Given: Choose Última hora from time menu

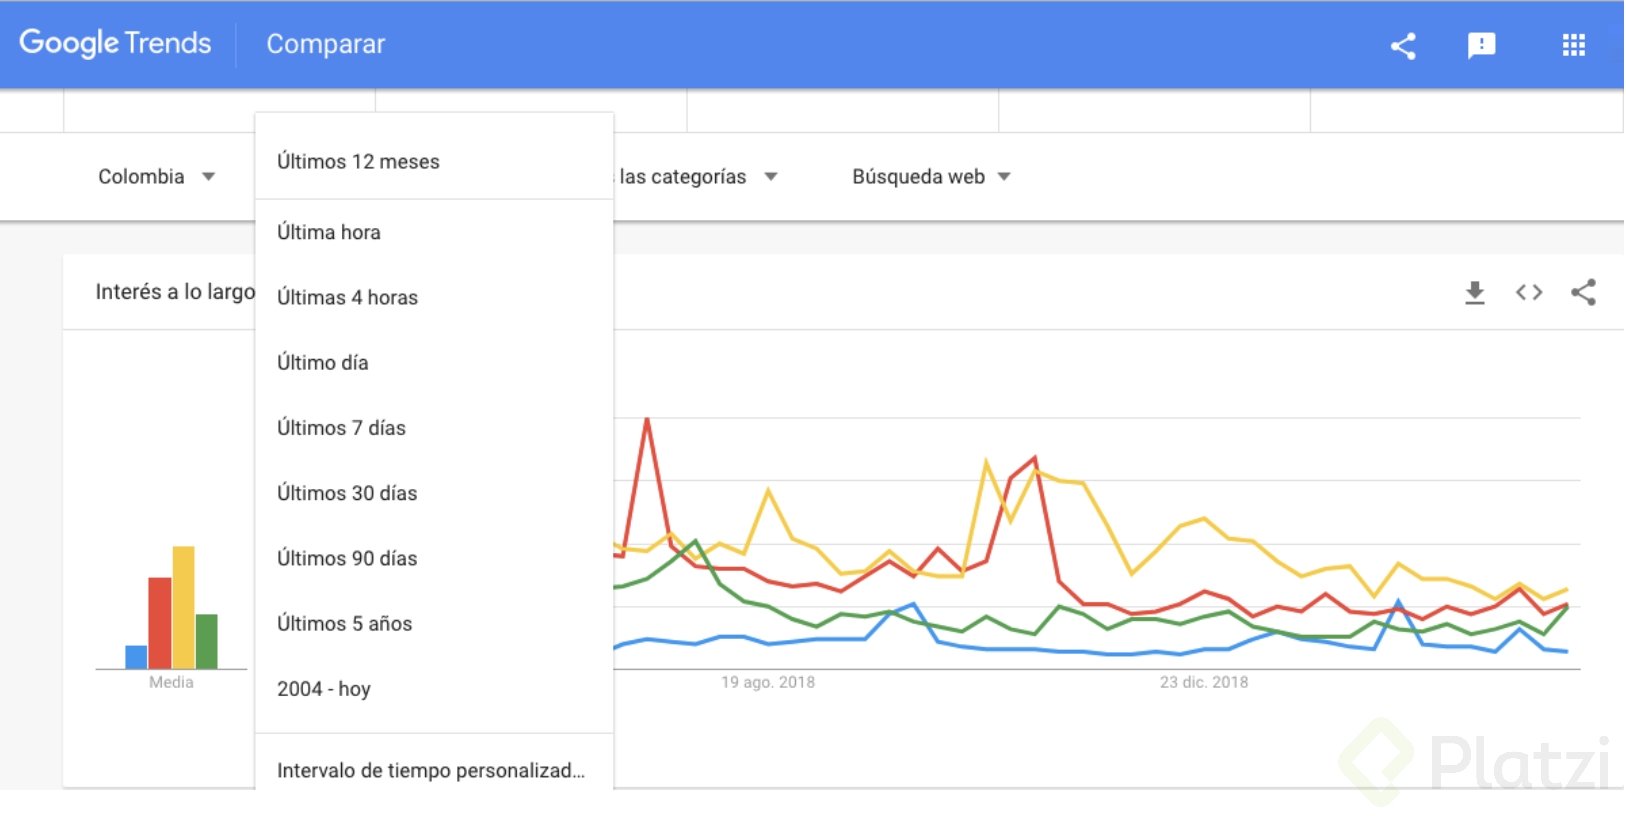Looking at the screenshot, I should tap(329, 232).
